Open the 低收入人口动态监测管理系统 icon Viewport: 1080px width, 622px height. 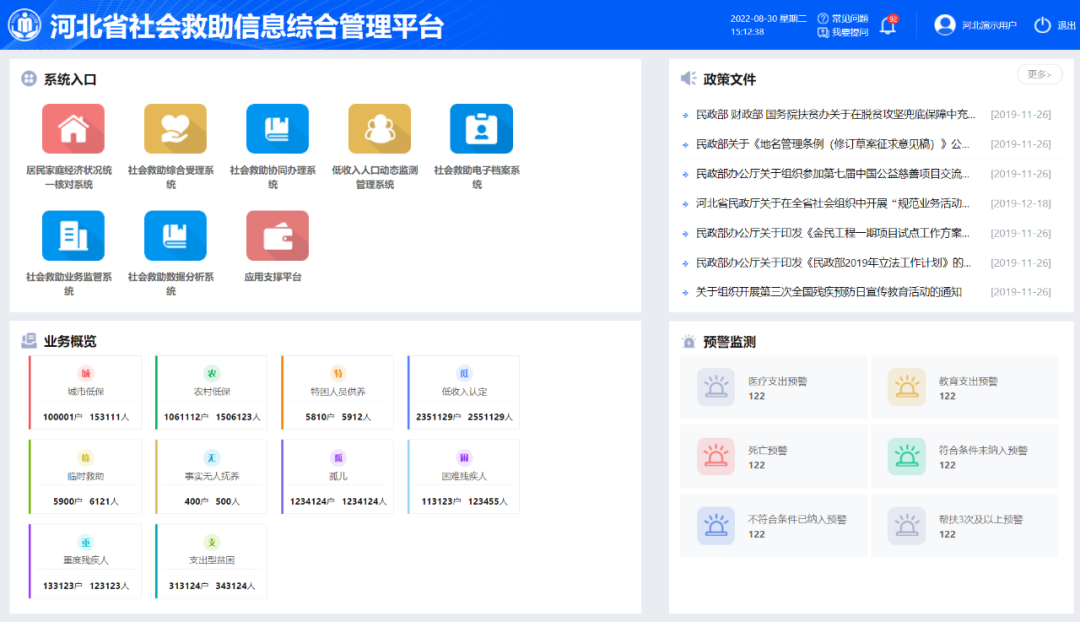[379, 129]
